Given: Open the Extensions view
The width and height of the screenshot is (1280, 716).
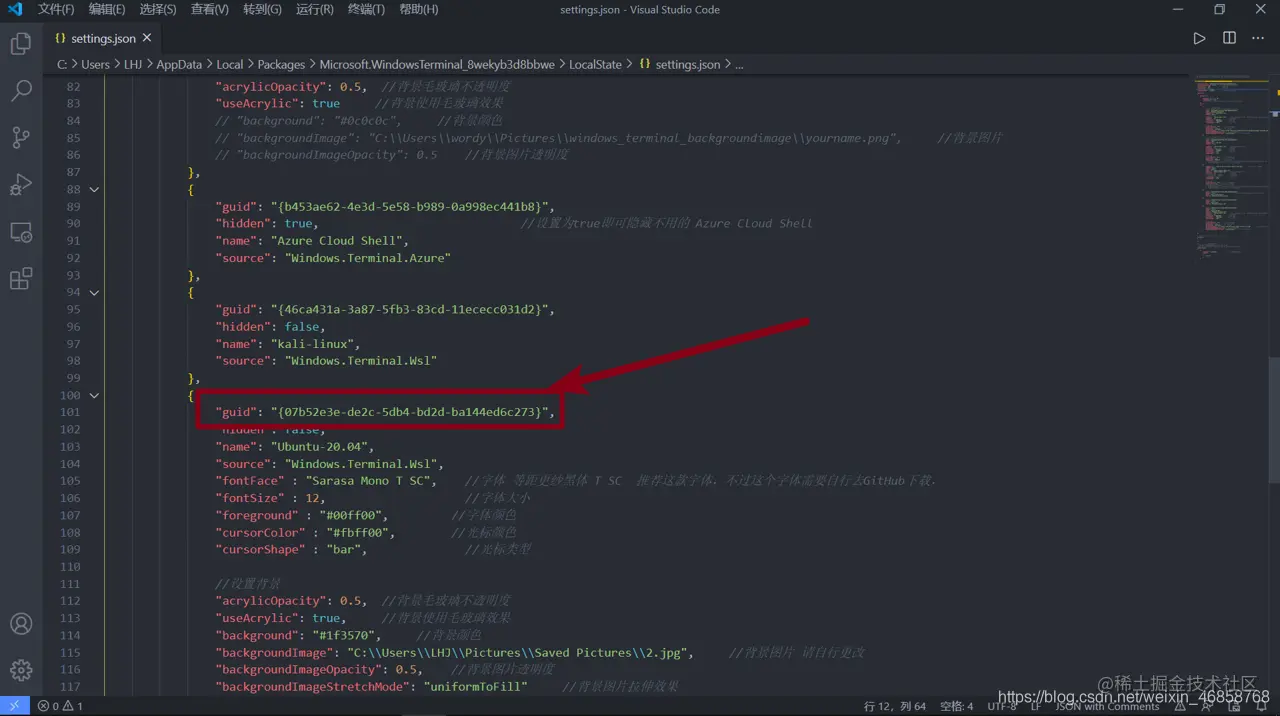Looking at the screenshot, I should [21, 279].
